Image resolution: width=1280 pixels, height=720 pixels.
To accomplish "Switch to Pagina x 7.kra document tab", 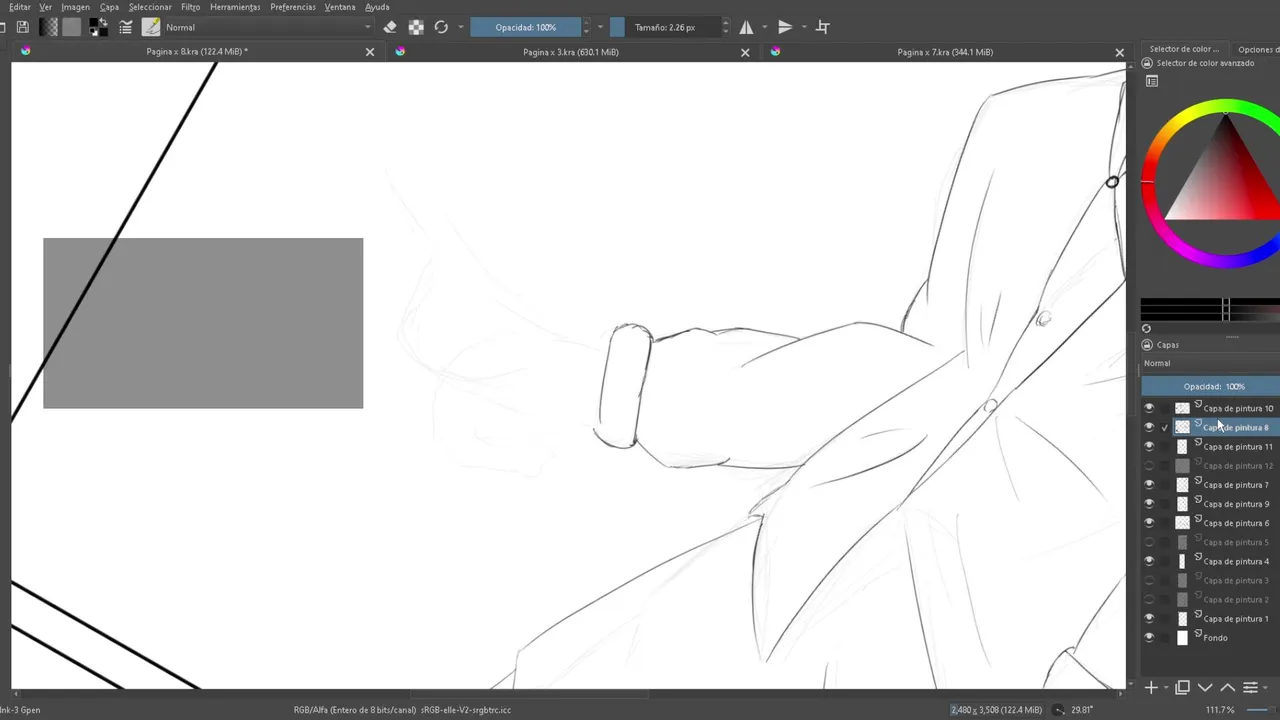I will 945,52.
